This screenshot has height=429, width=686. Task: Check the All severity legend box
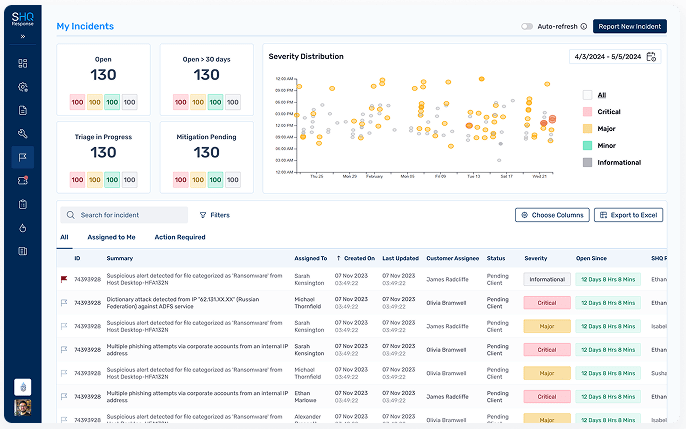click(588, 95)
